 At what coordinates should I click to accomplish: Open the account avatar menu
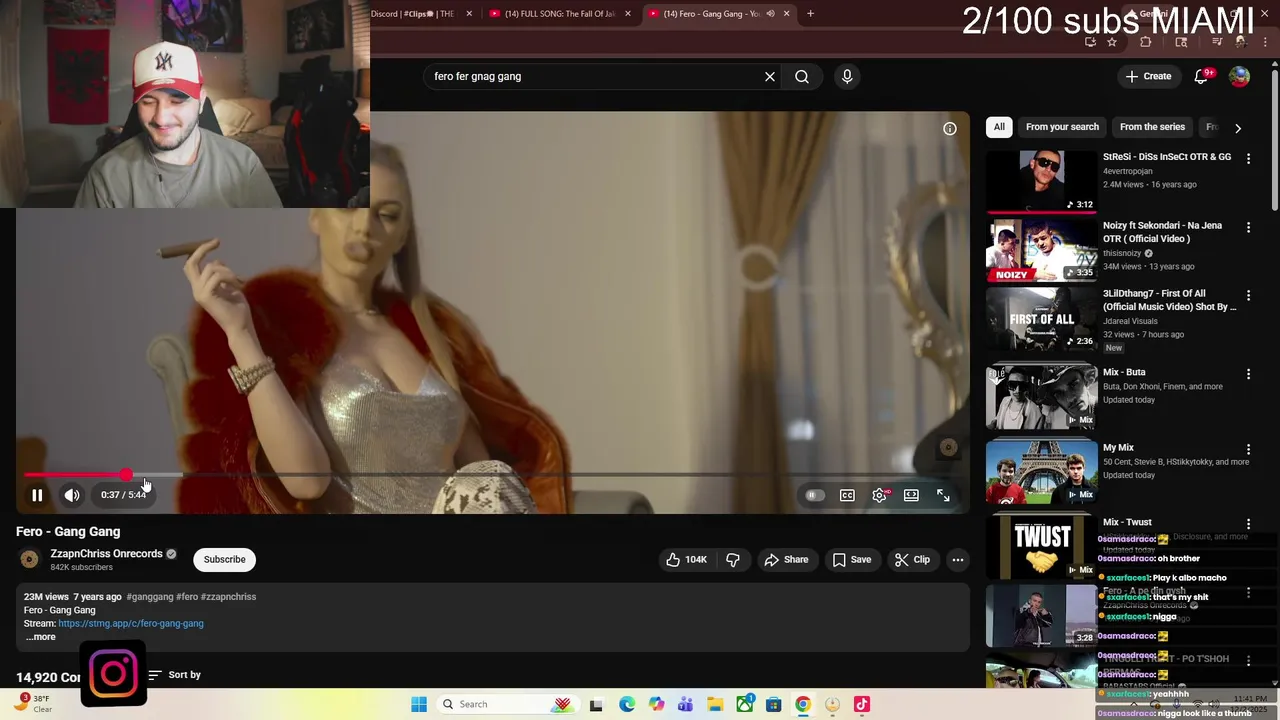[1239, 76]
